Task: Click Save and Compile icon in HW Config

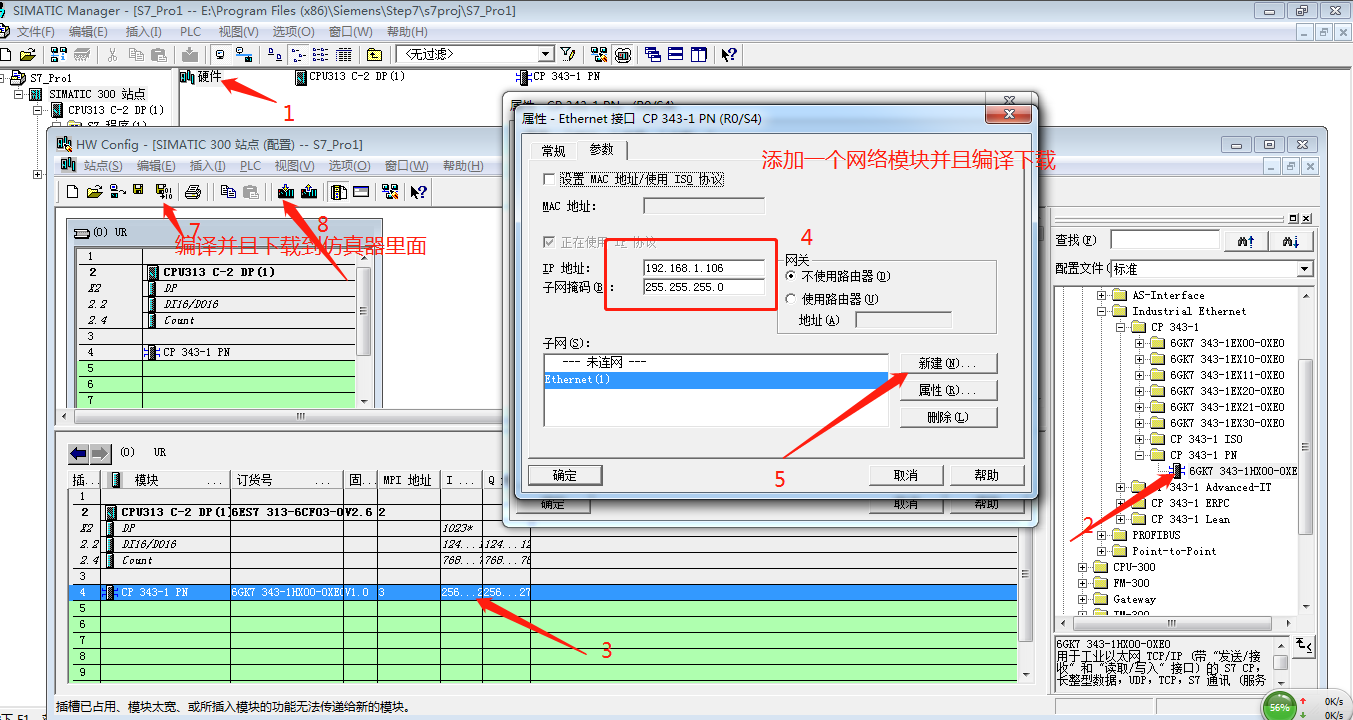Action: point(162,192)
